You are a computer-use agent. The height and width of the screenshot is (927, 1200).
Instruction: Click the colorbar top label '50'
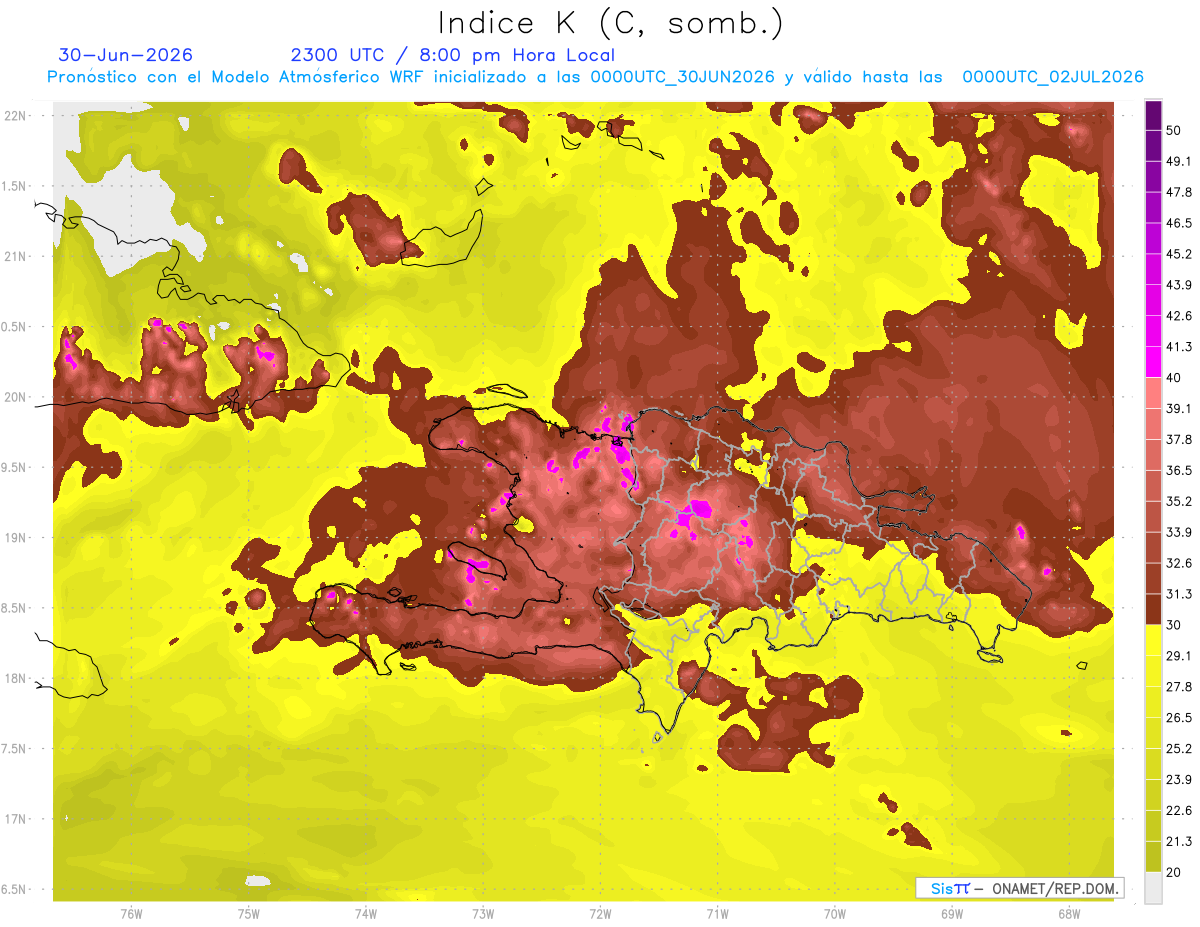[x=1174, y=131]
